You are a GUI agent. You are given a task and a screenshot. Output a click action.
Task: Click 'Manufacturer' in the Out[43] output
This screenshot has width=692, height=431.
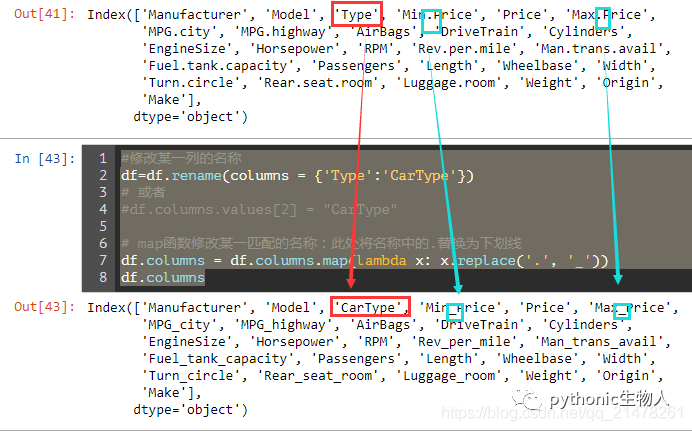pos(195,307)
